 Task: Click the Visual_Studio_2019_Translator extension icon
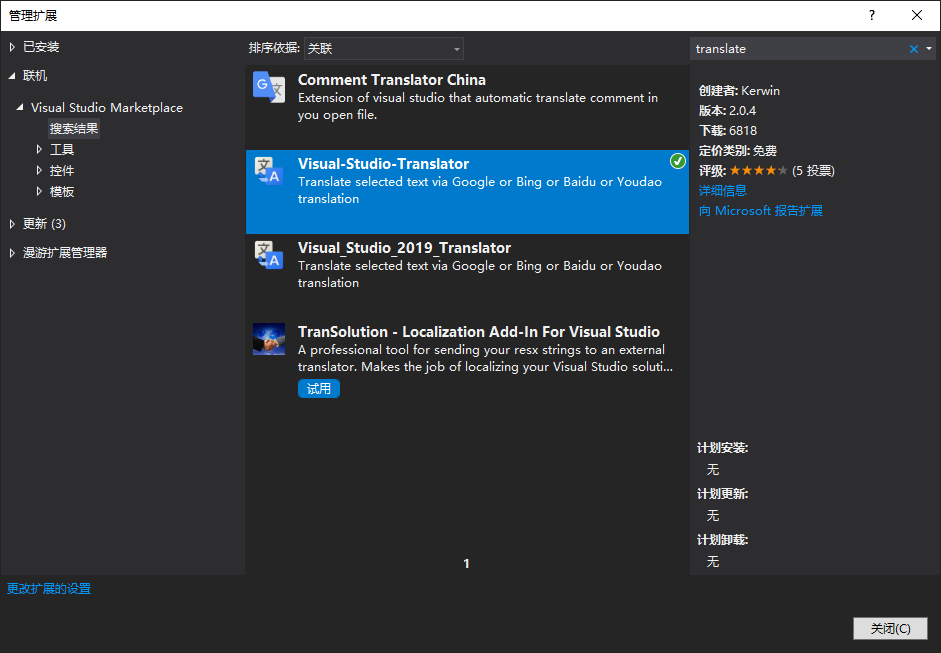pyautogui.click(x=269, y=255)
